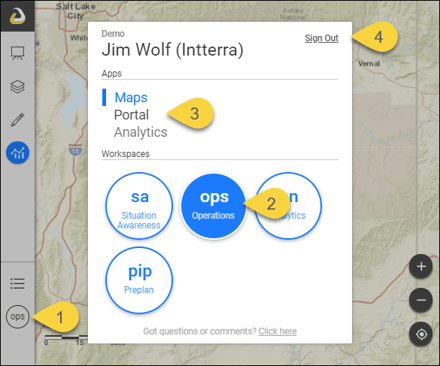Click the Intterra logo icon
440x366 pixels.
coord(17,16)
